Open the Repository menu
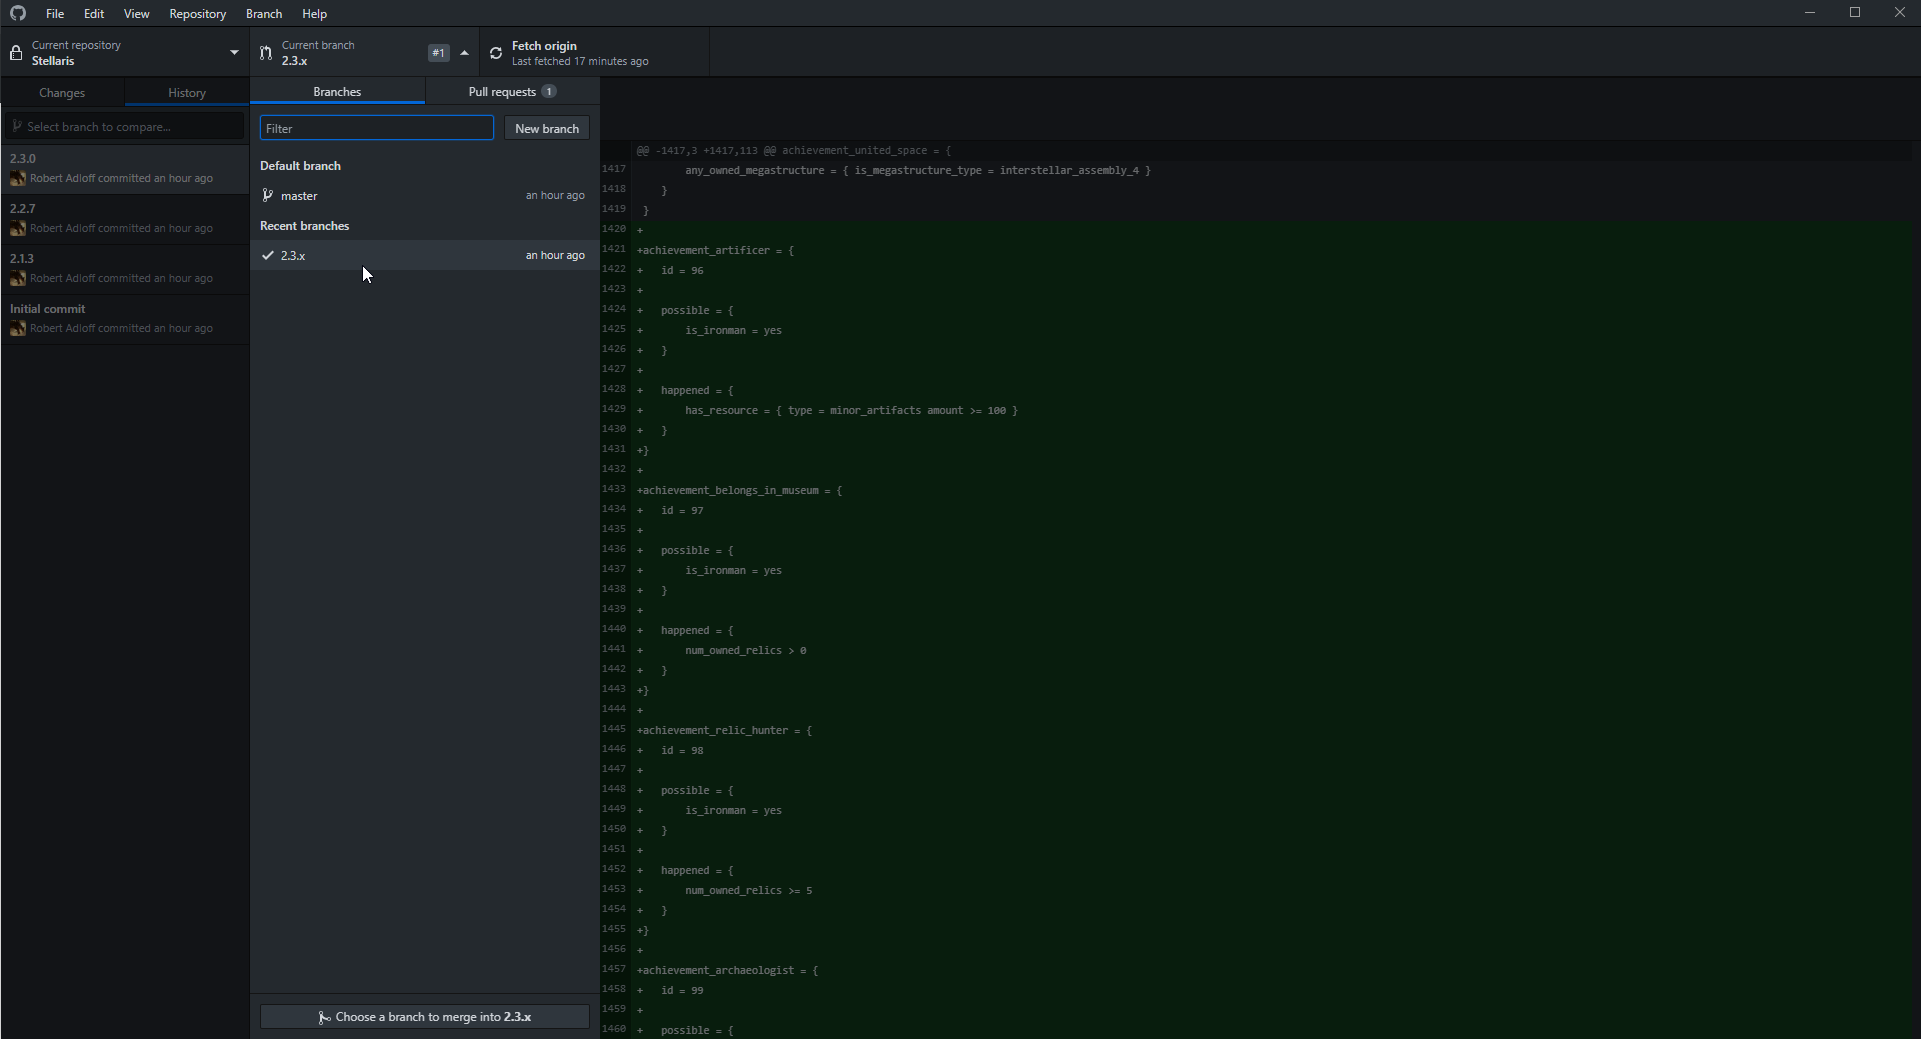Viewport: 1921px width, 1039px height. tap(197, 14)
